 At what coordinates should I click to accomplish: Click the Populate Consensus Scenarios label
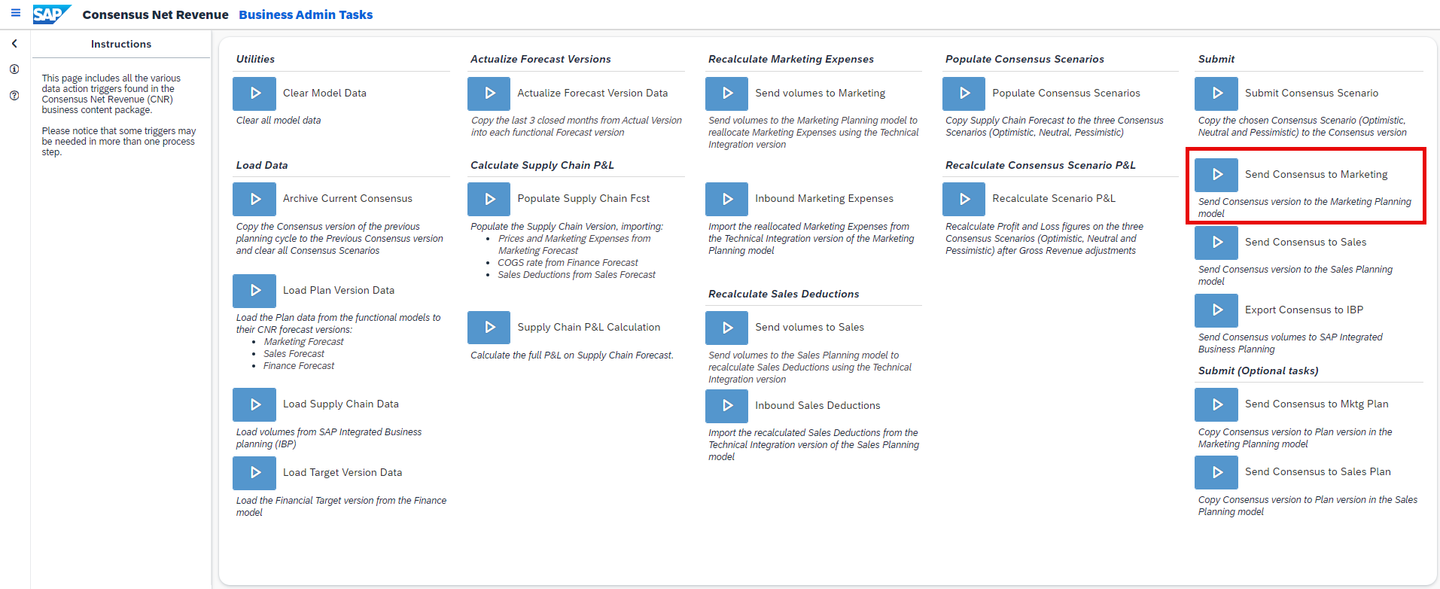click(x=1066, y=93)
